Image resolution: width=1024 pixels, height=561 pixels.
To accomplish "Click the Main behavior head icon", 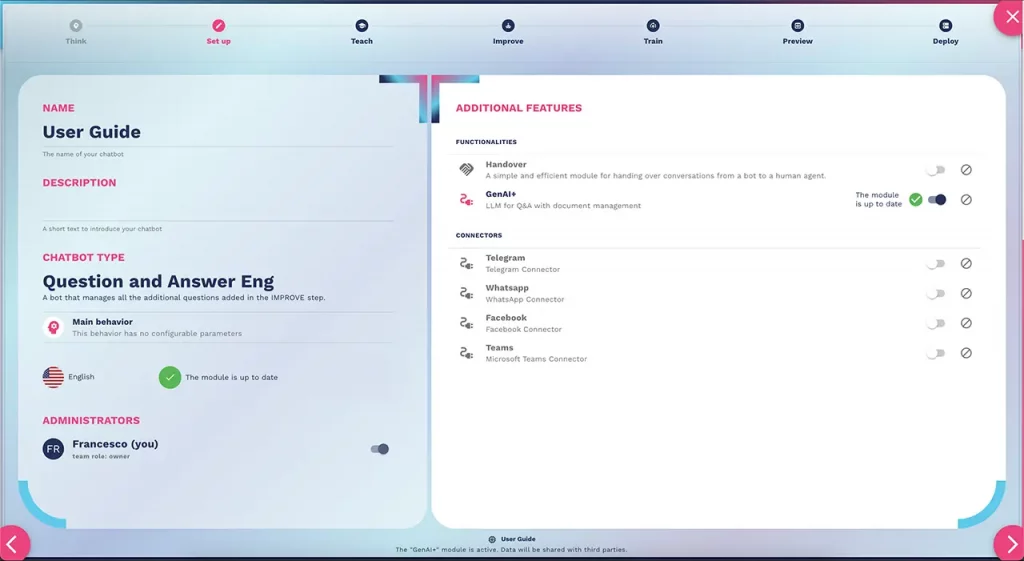I will click(54, 327).
